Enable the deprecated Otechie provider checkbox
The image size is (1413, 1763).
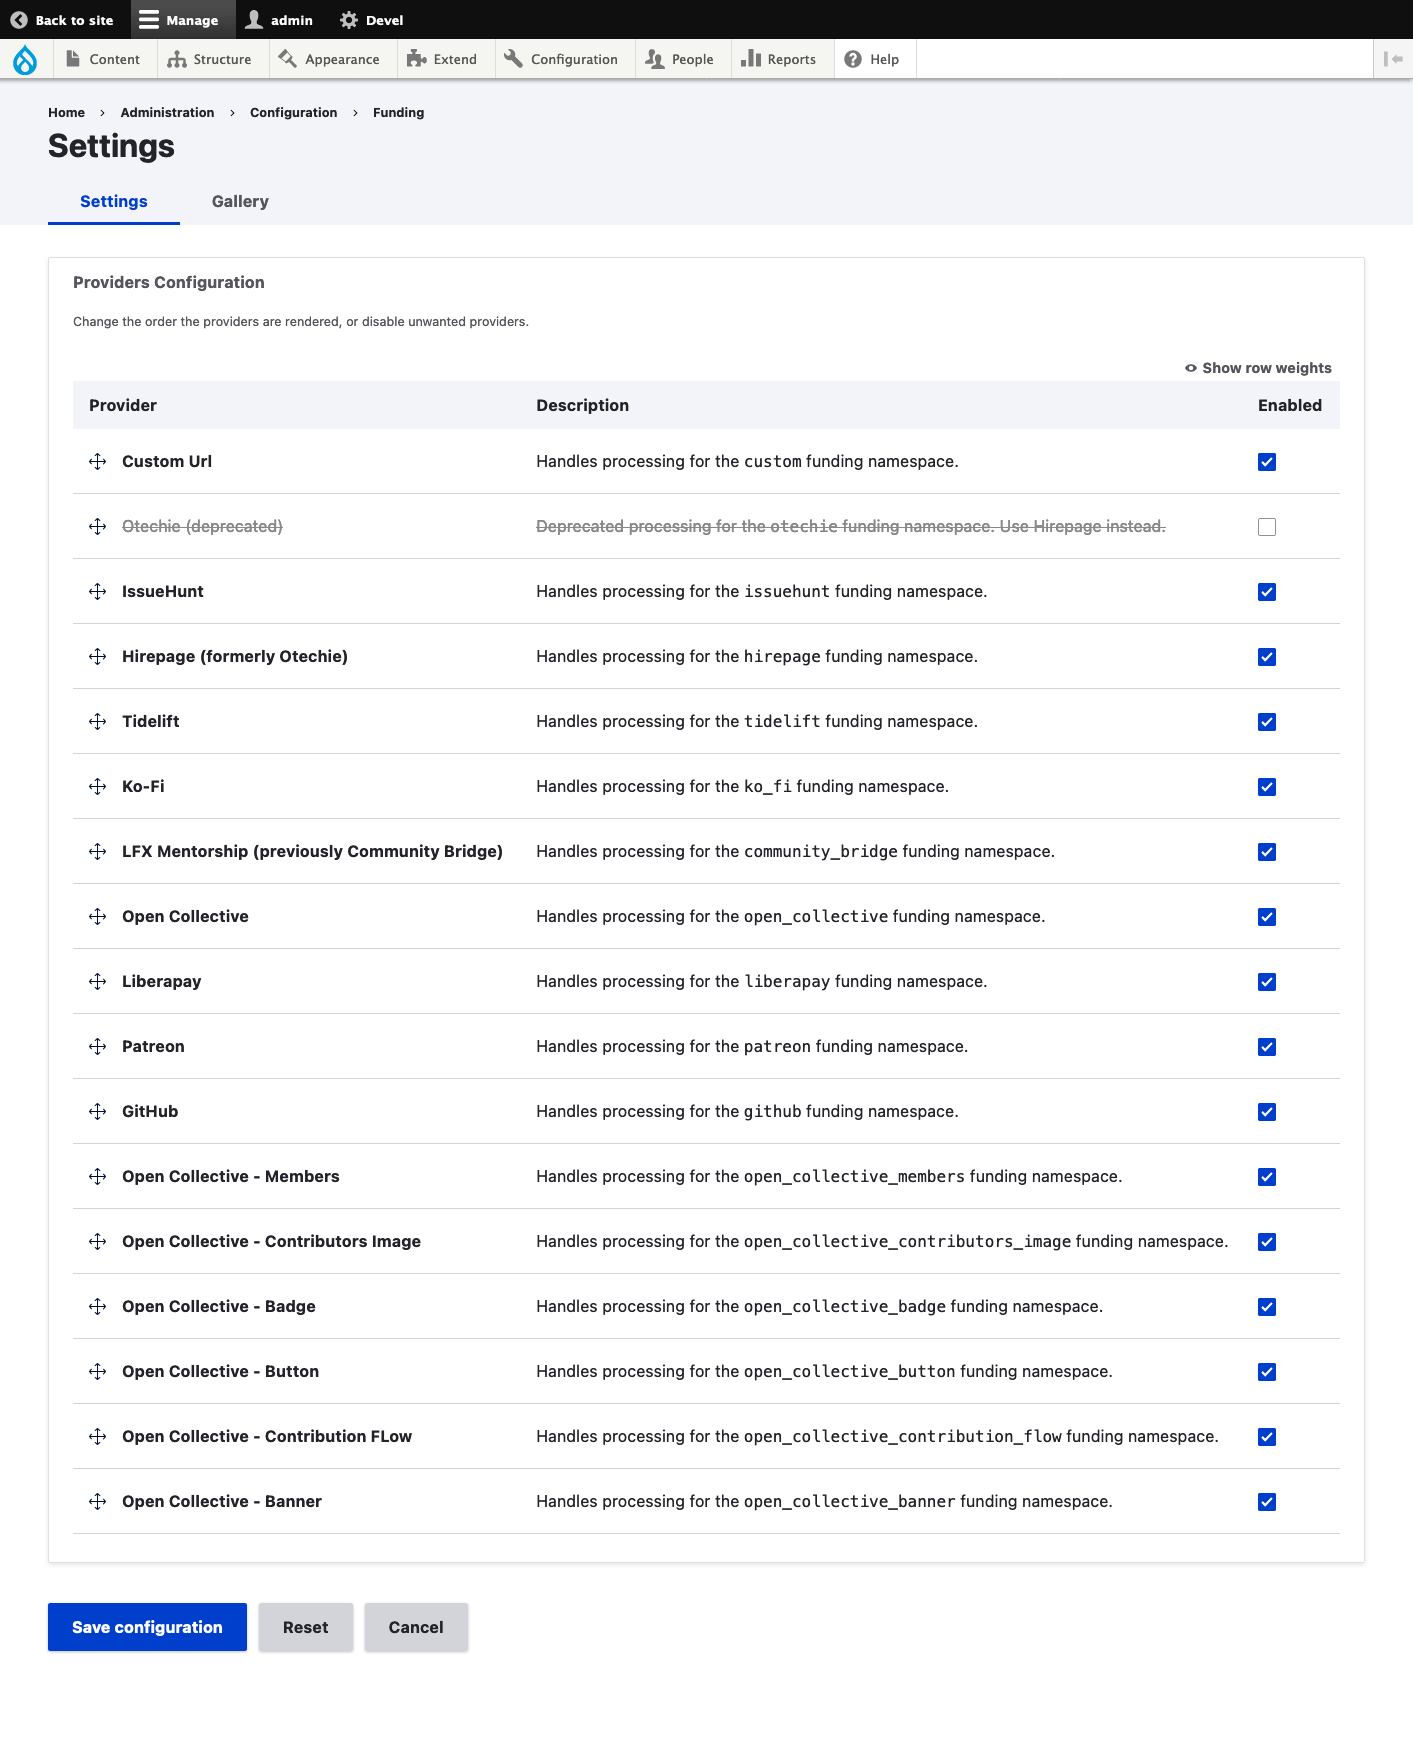pyautogui.click(x=1267, y=527)
